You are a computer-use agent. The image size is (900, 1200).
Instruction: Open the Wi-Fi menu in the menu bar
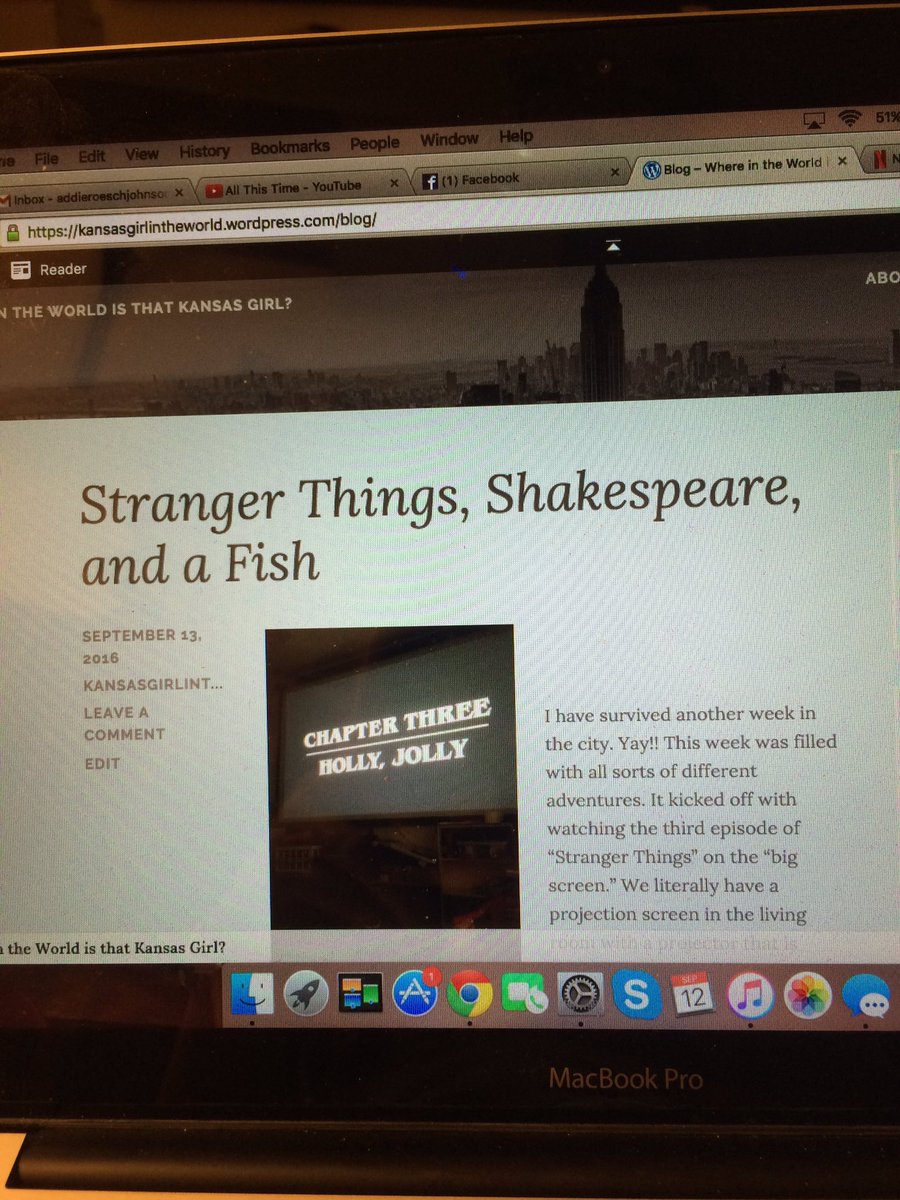(847, 116)
